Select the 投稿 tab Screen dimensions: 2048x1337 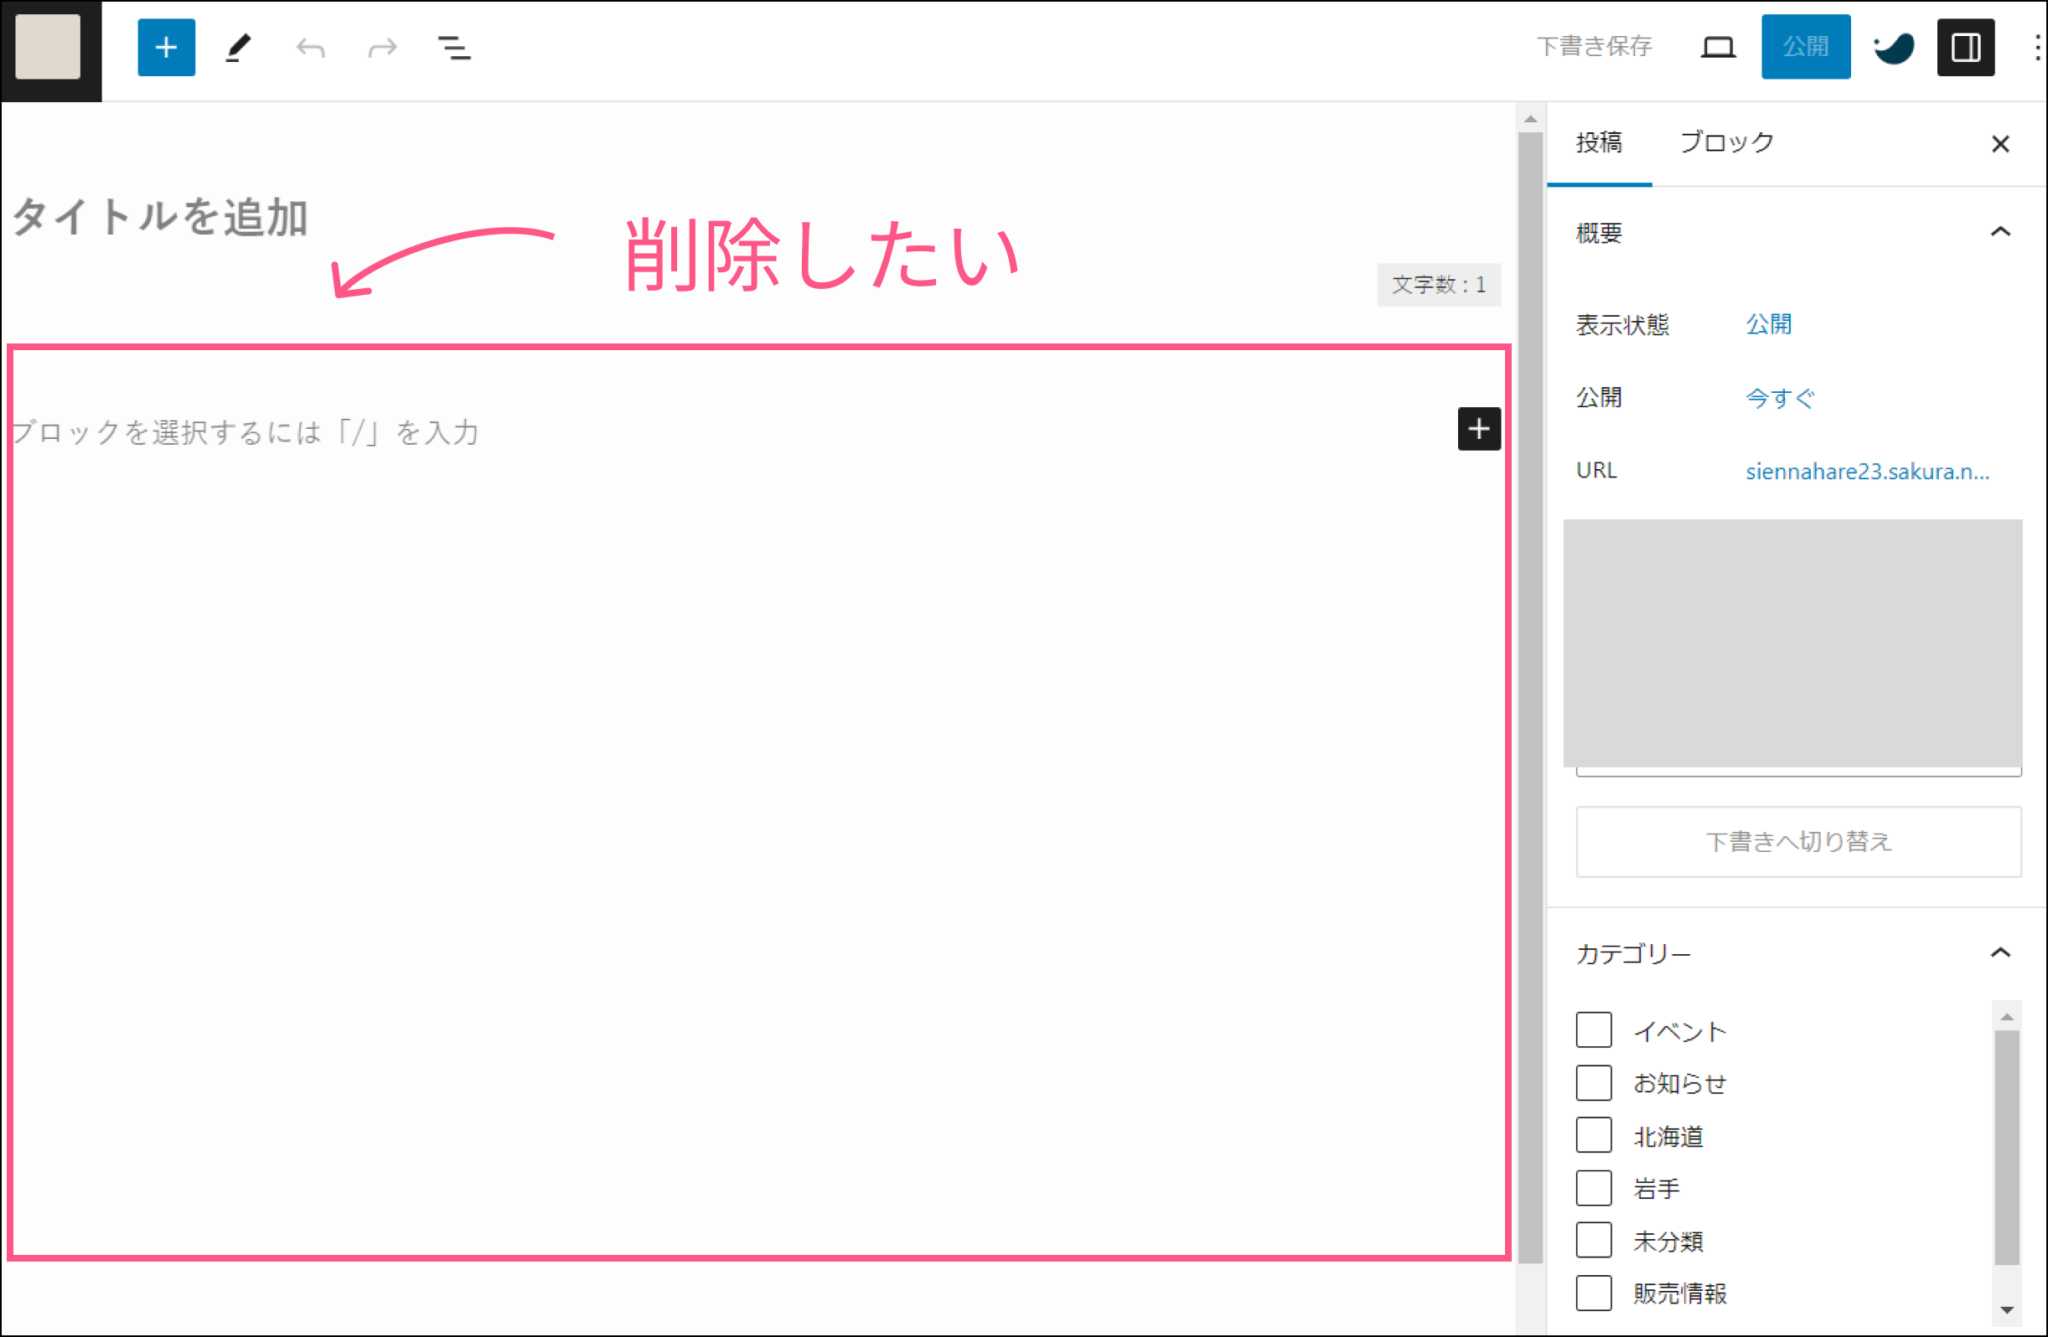tap(1601, 142)
